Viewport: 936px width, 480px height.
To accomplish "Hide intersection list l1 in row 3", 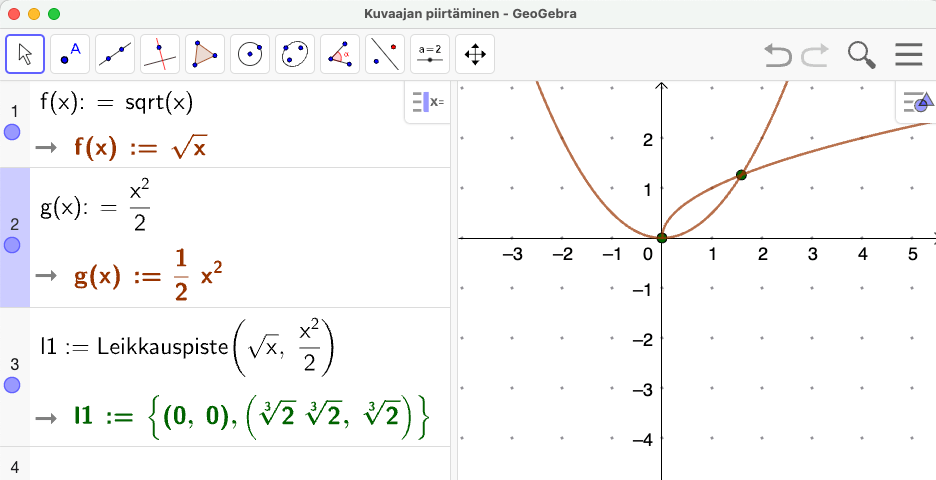I will pos(12,385).
